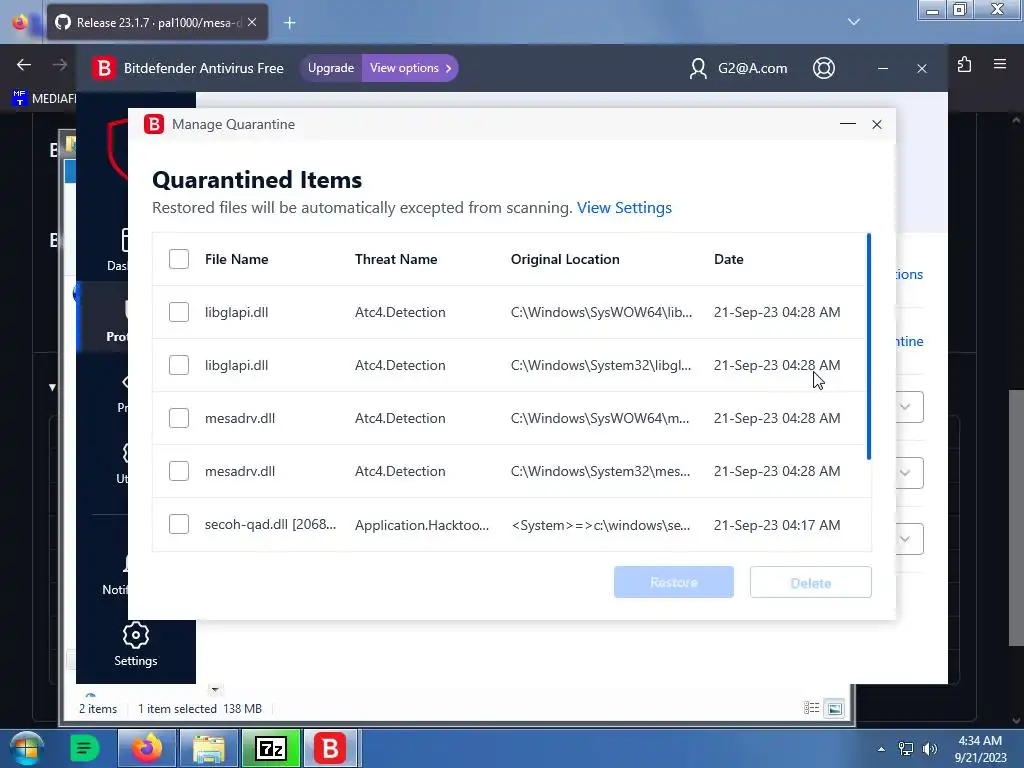Click the Bitdefender logo in Manage Quarantine dialog
The width and height of the screenshot is (1024, 768).
tap(154, 124)
